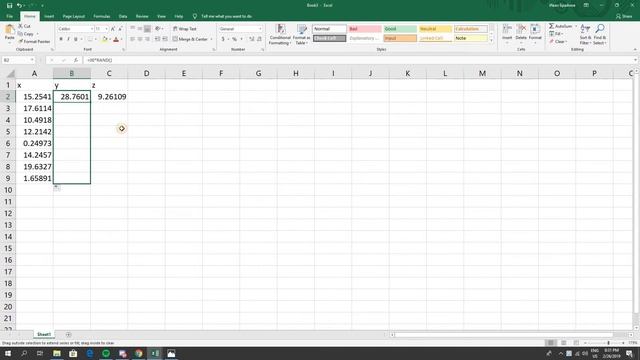The height and width of the screenshot is (360, 640).
Task: Click the Orientation text rotation icon
Action: coord(158,29)
